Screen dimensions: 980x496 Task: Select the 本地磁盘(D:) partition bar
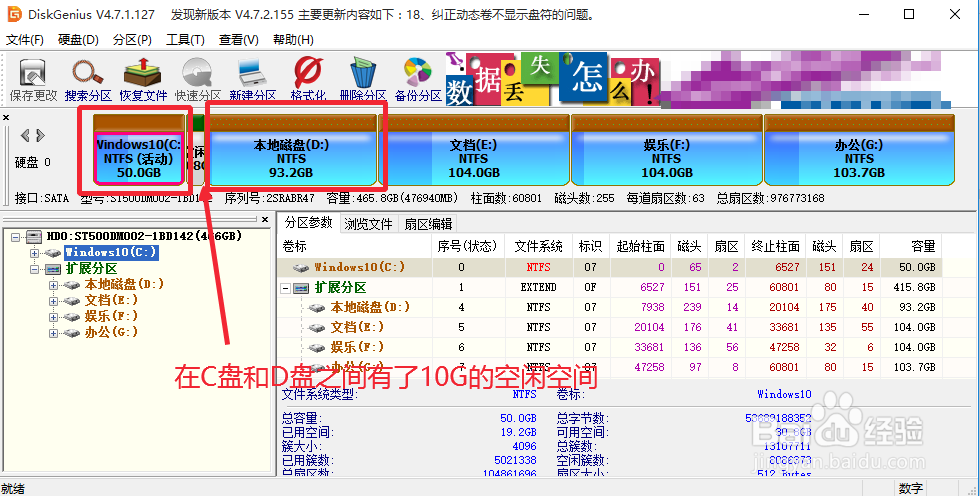click(291, 150)
